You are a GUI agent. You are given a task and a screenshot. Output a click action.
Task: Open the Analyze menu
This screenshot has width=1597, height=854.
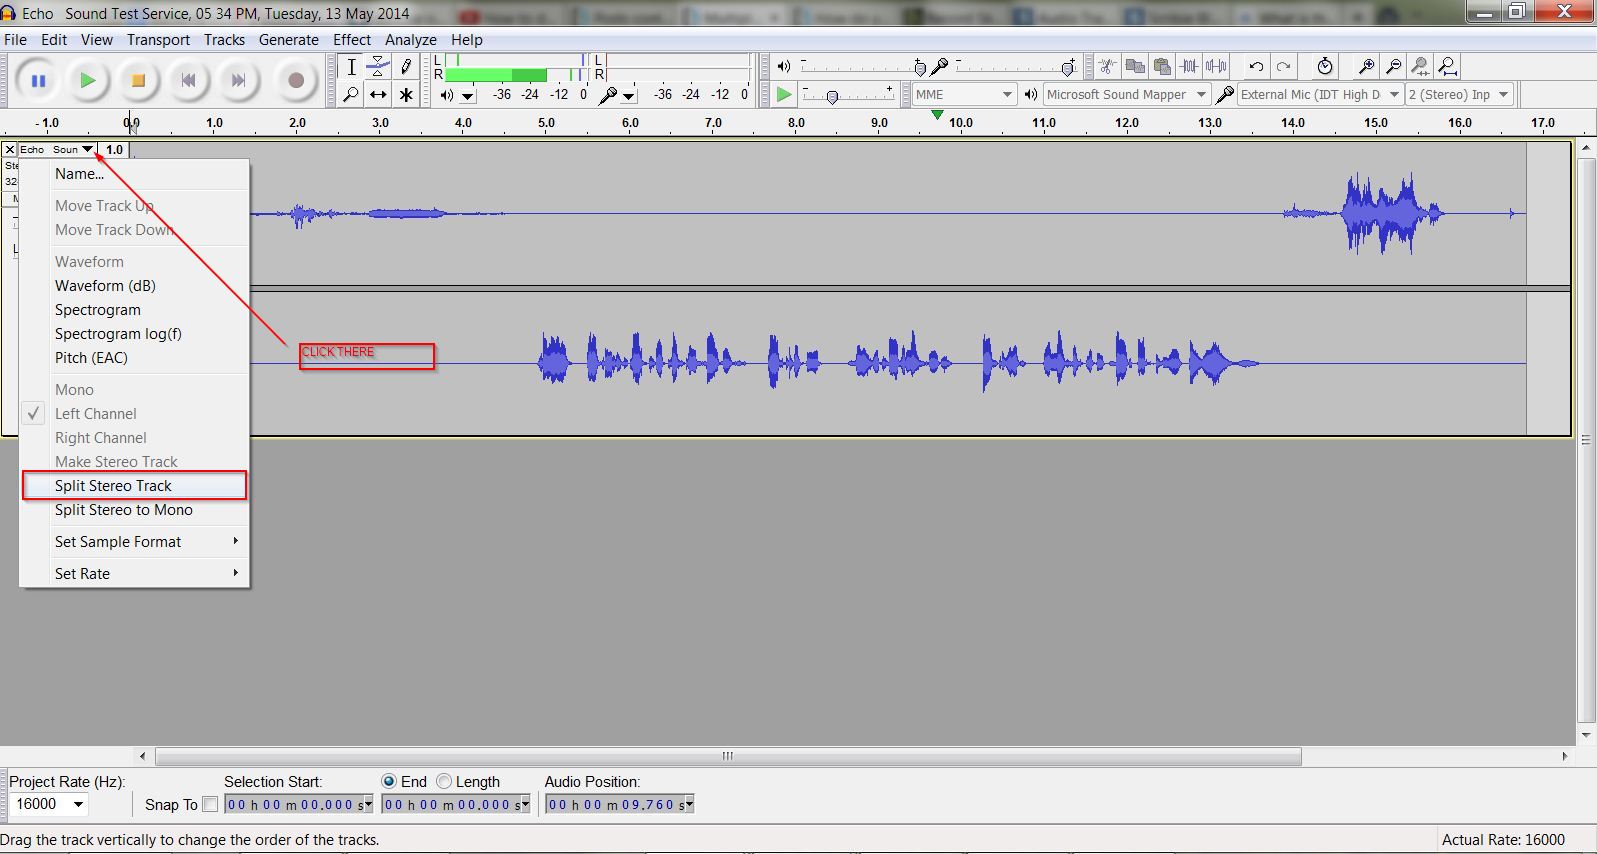[411, 39]
